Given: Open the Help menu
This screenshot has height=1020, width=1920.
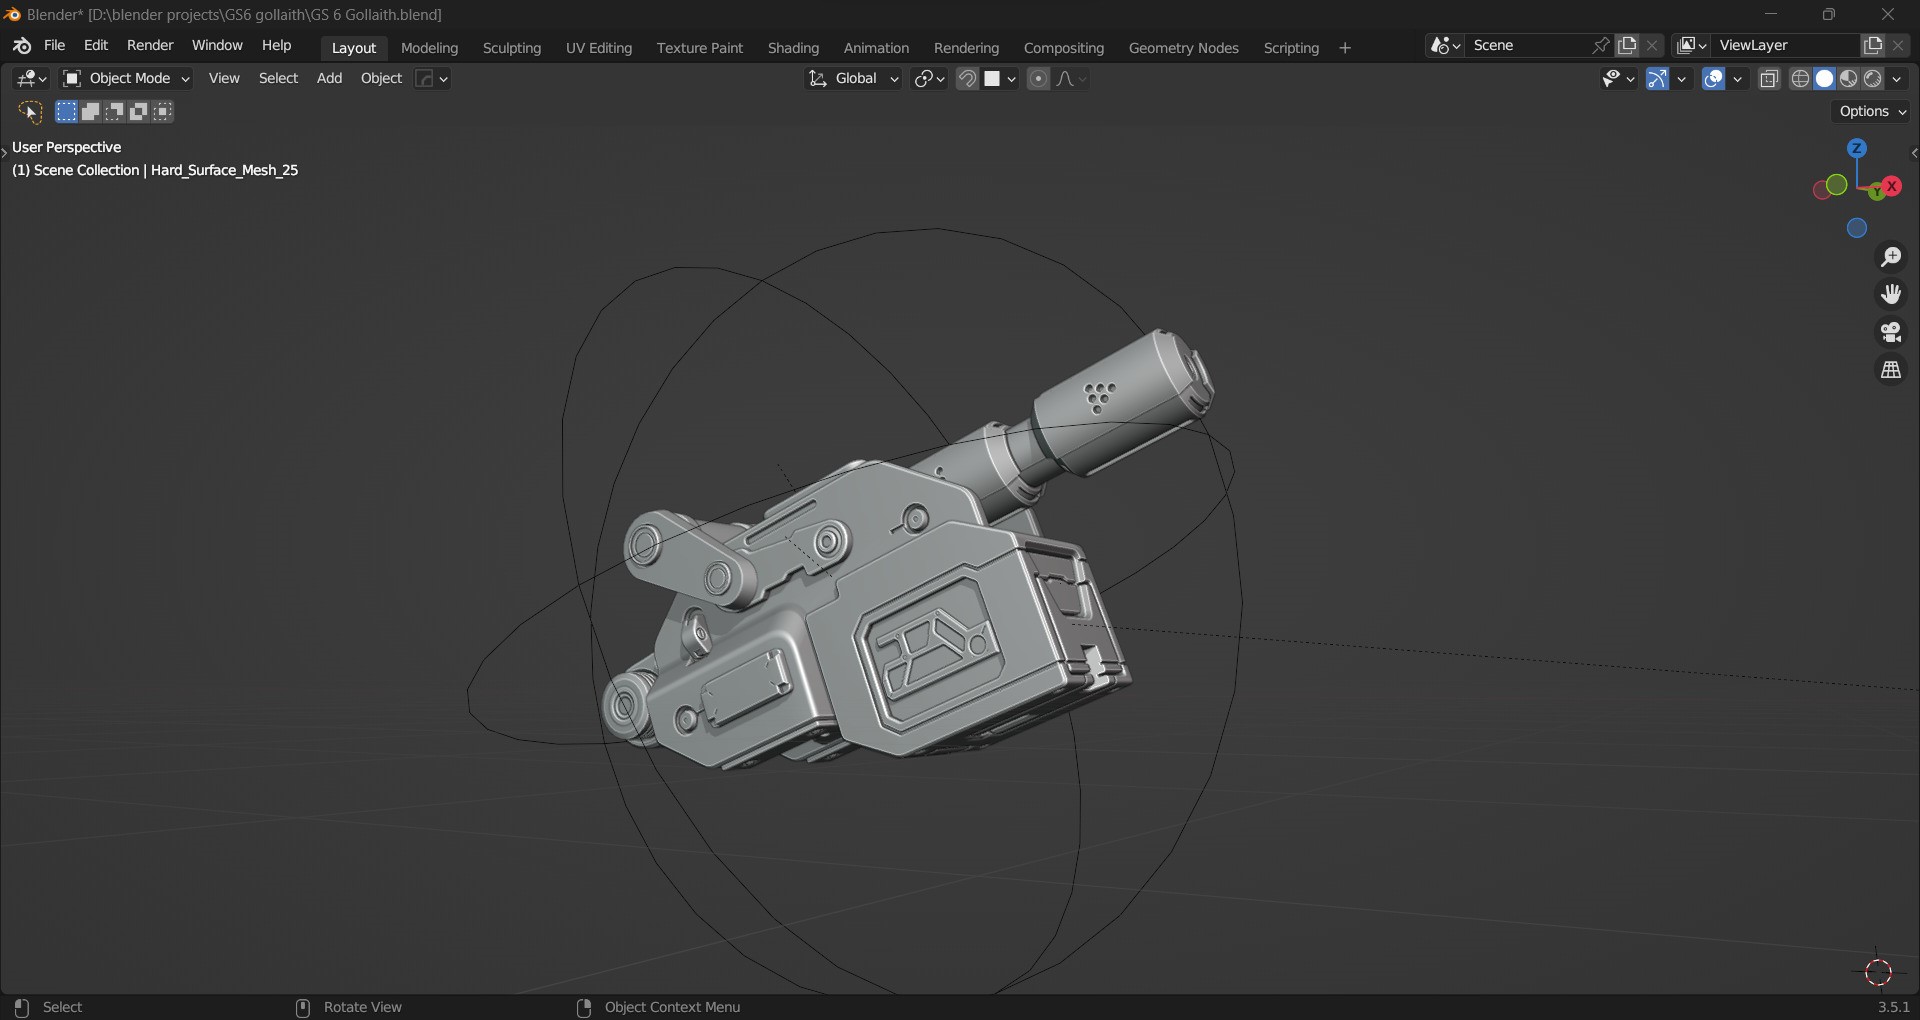Looking at the screenshot, I should pos(277,46).
